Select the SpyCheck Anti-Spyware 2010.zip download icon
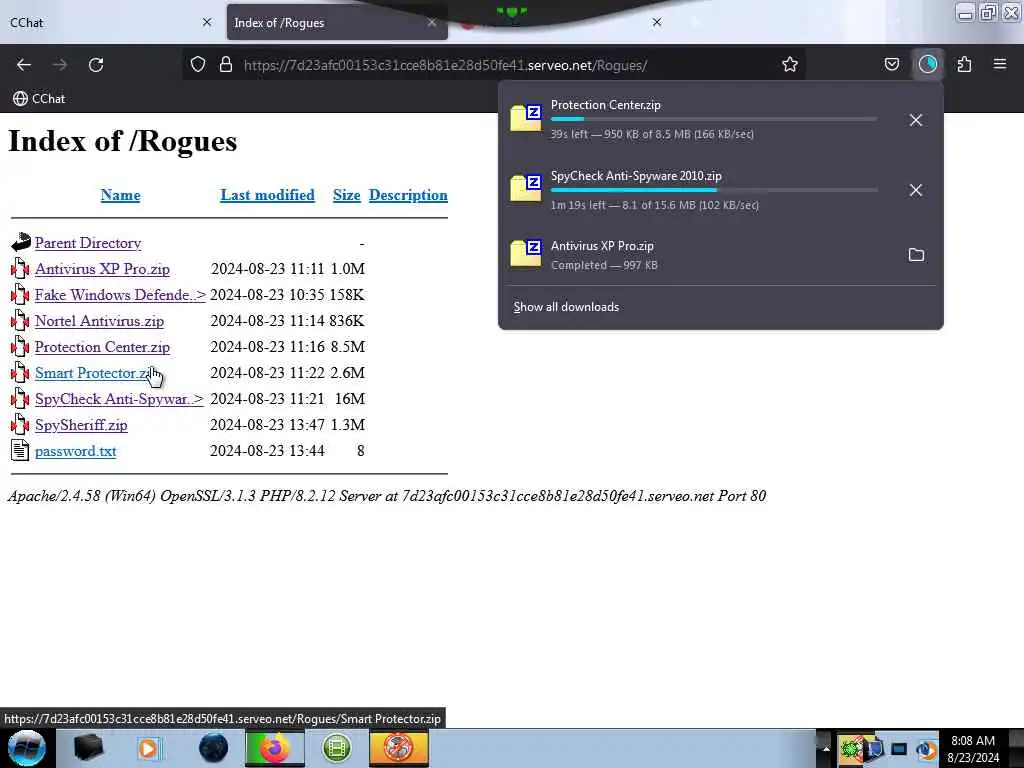This screenshot has width=1024, height=768. click(526, 188)
